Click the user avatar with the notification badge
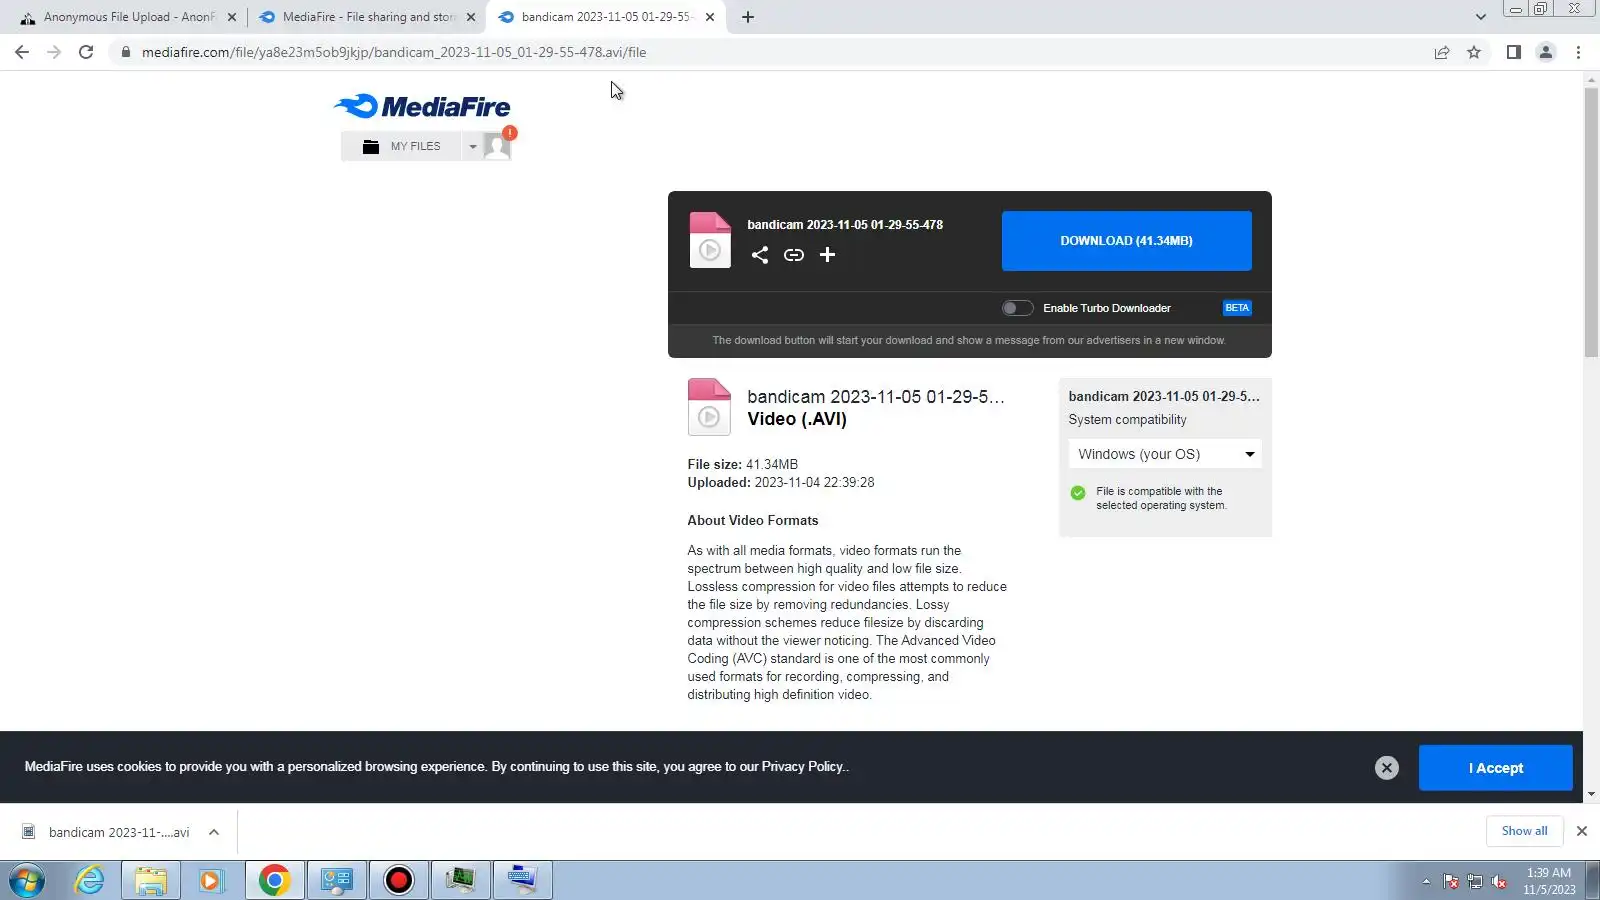Screen dimensions: 1600x900 pyautogui.click(x=497, y=146)
